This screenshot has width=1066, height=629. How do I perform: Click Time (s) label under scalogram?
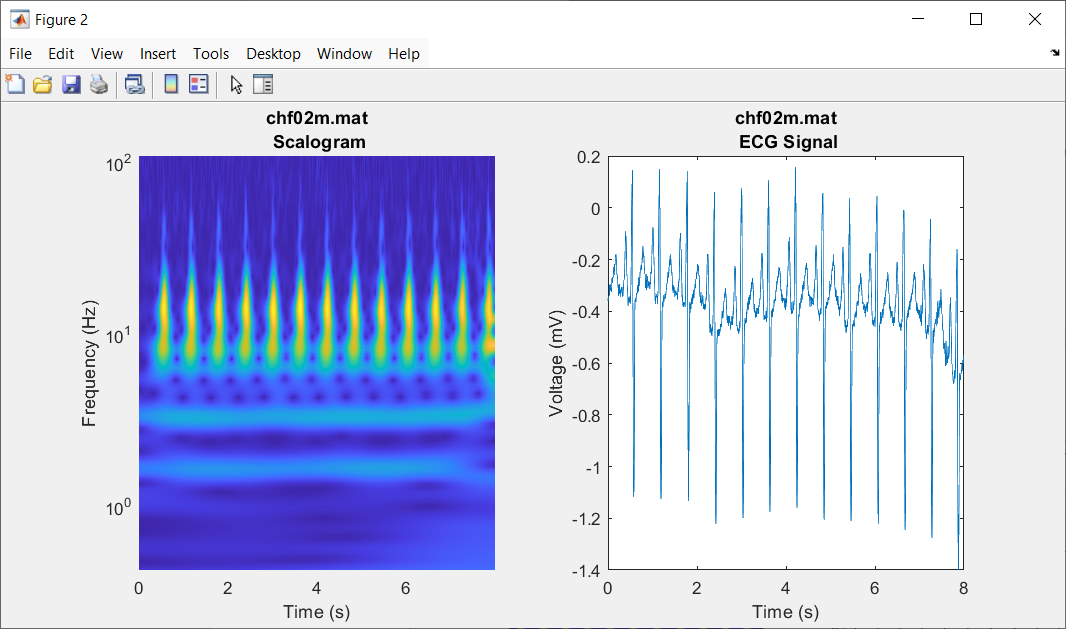pos(317,612)
